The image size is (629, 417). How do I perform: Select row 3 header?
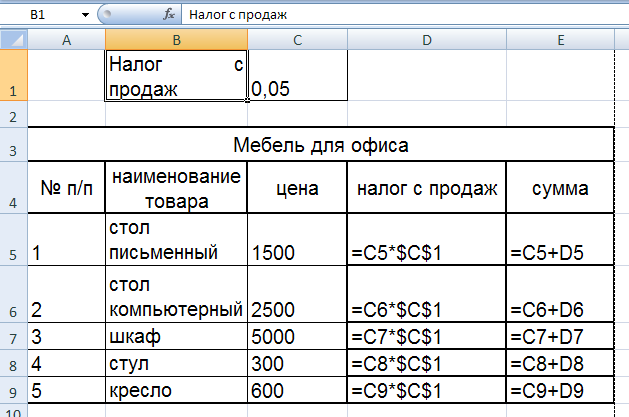pos(14,145)
